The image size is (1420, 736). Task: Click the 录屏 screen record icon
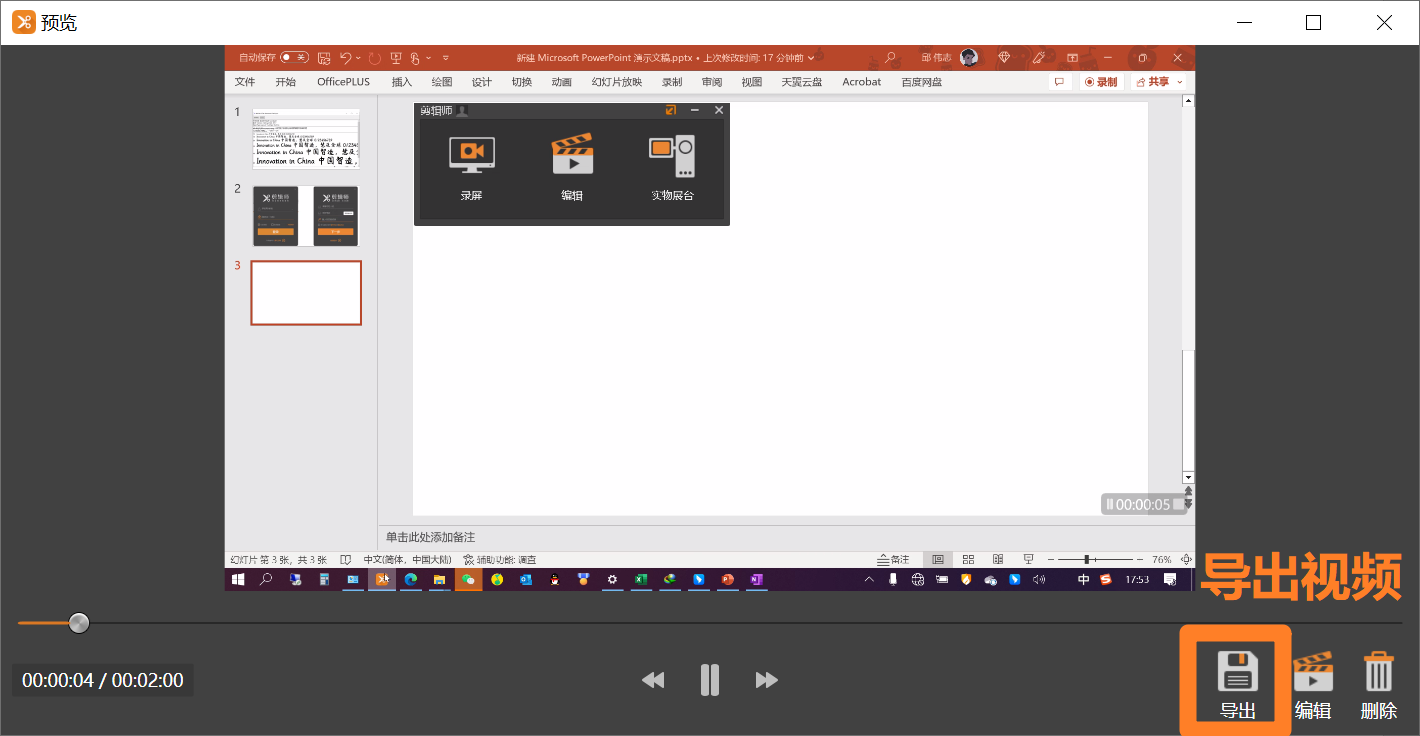[471, 155]
